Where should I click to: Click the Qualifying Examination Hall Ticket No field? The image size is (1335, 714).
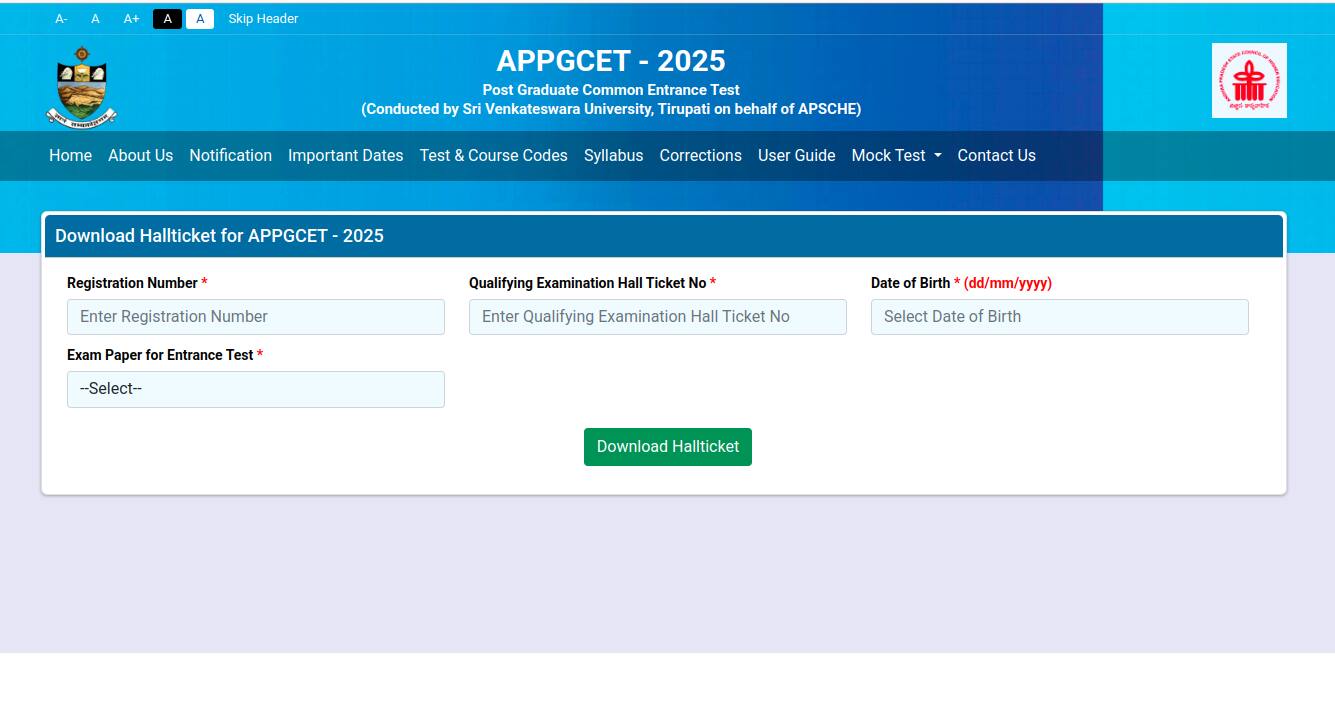tap(658, 317)
